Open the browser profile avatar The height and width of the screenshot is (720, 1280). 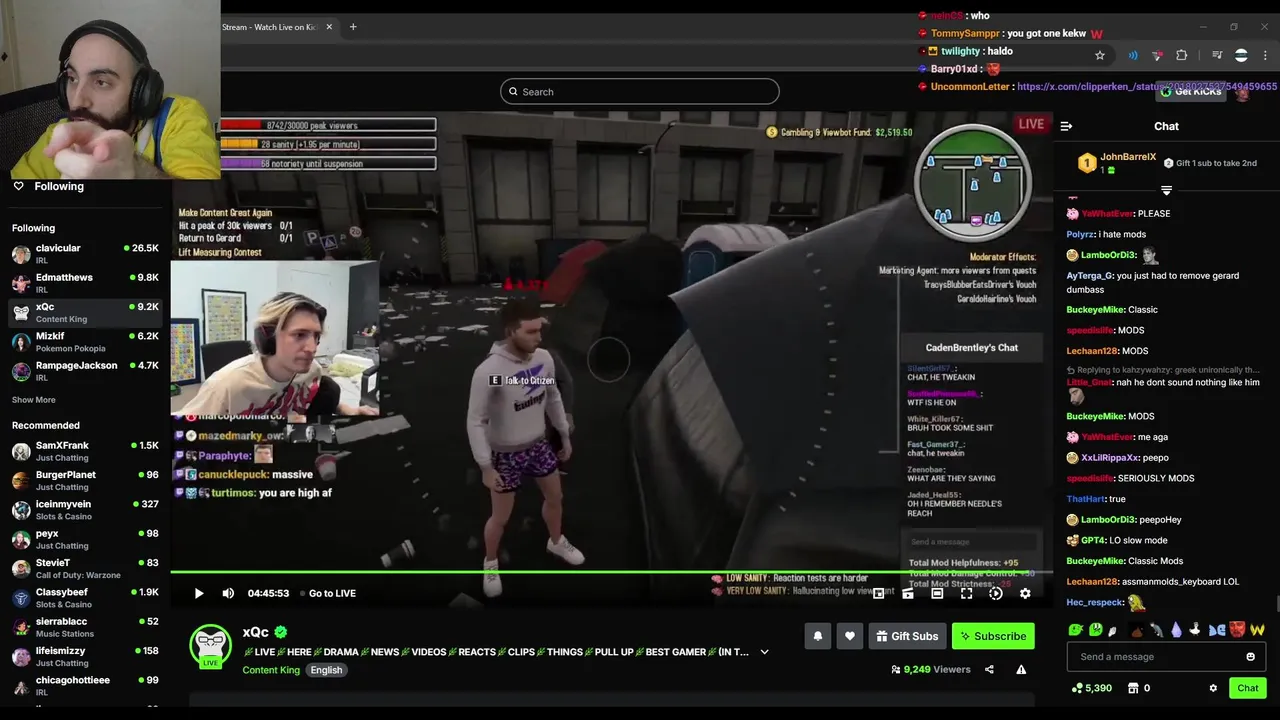point(1241,56)
